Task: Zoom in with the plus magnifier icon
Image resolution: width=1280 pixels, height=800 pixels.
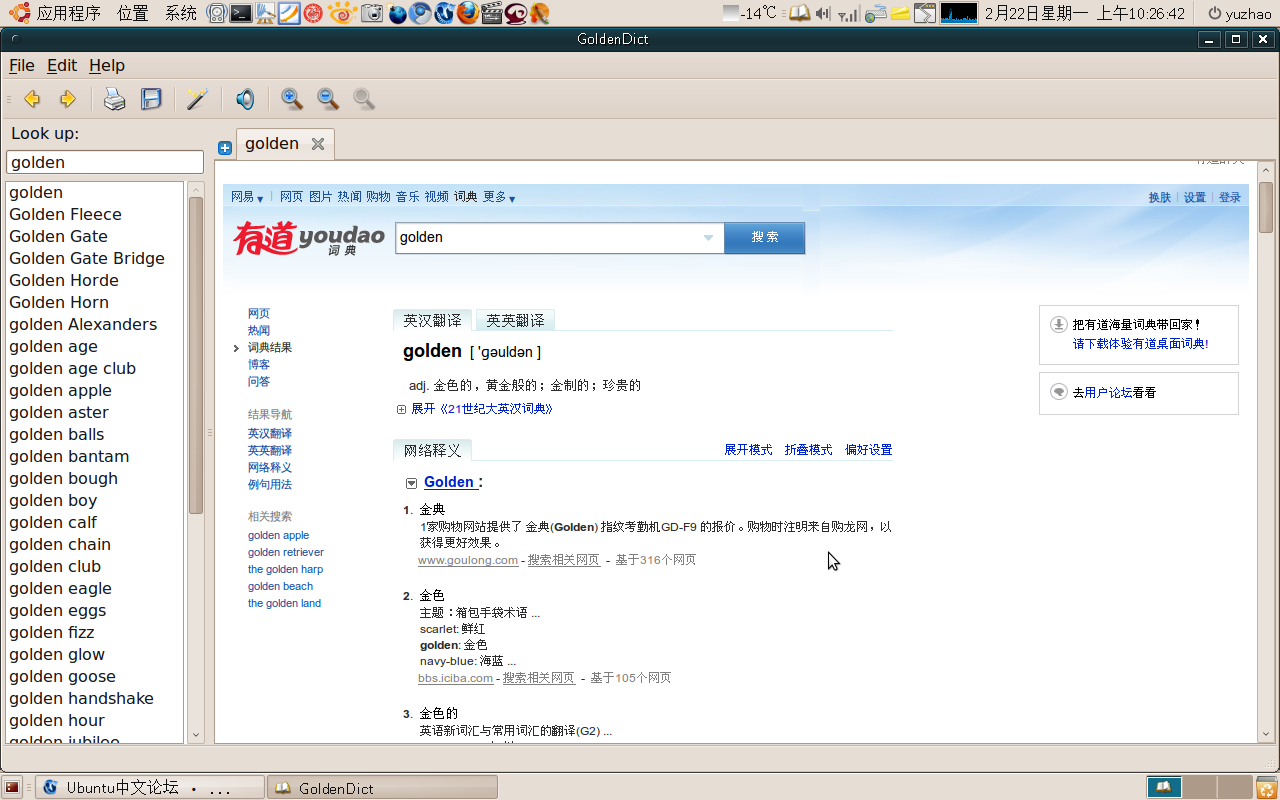Action: 292,99
